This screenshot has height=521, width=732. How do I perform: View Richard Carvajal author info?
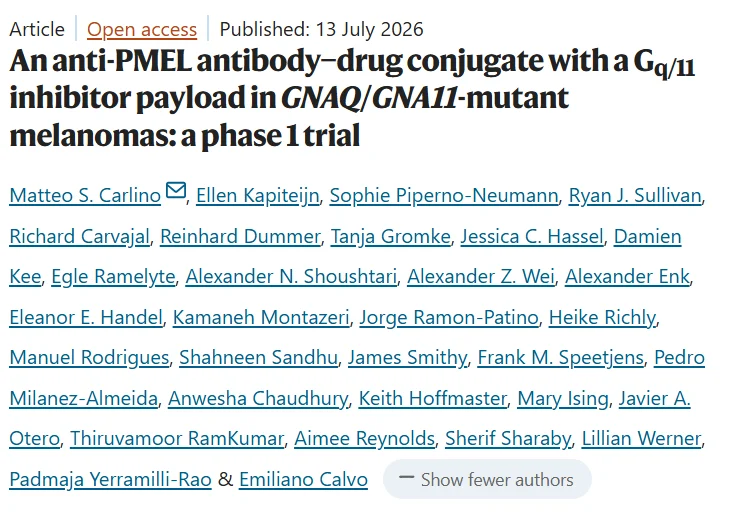(x=80, y=236)
